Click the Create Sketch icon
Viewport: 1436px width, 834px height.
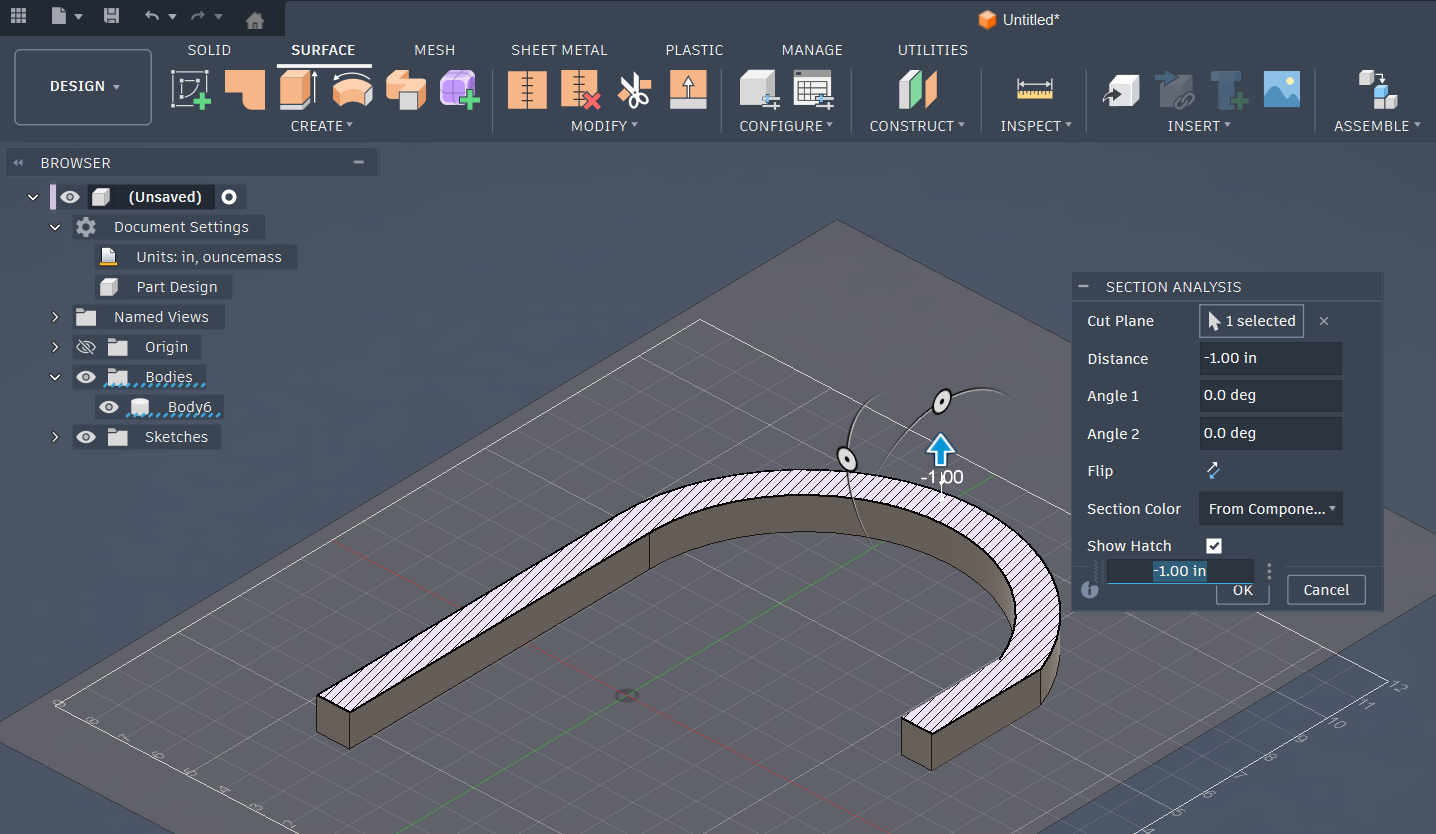(x=190, y=90)
